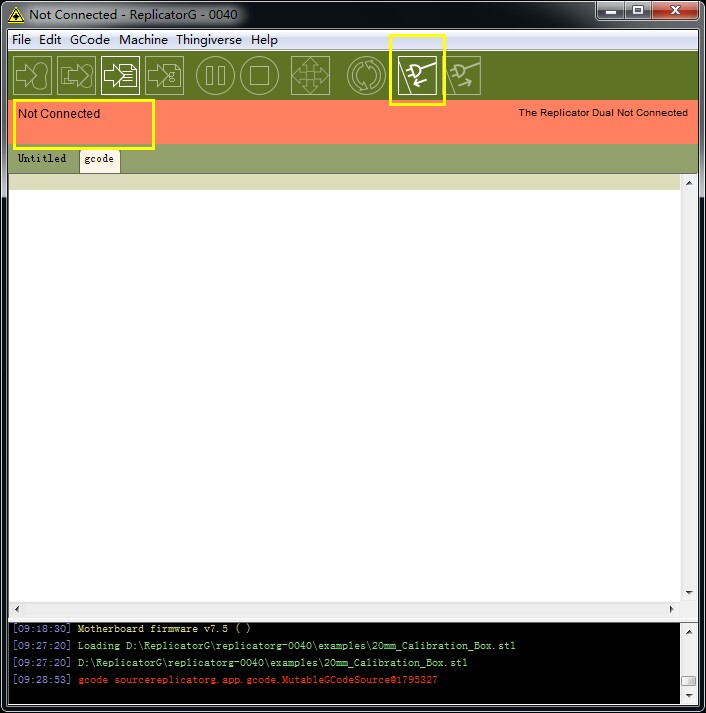
Task: Click the console log scrollbar down arrow
Action: click(689, 696)
